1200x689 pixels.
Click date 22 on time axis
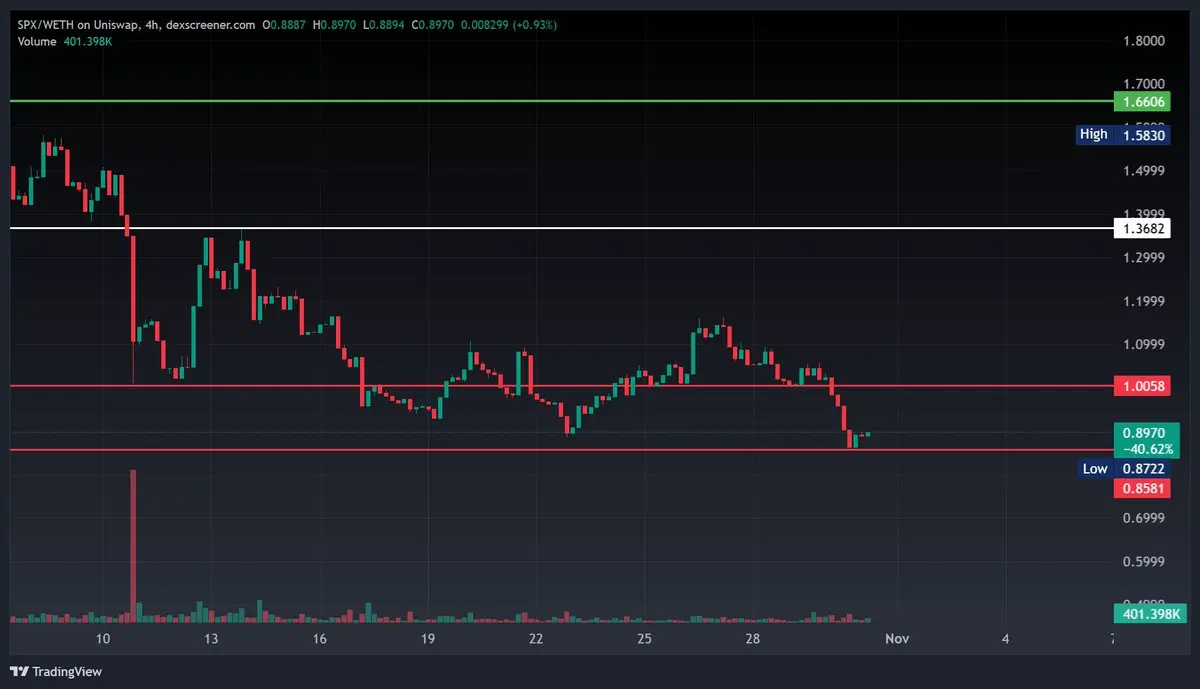(536, 639)
